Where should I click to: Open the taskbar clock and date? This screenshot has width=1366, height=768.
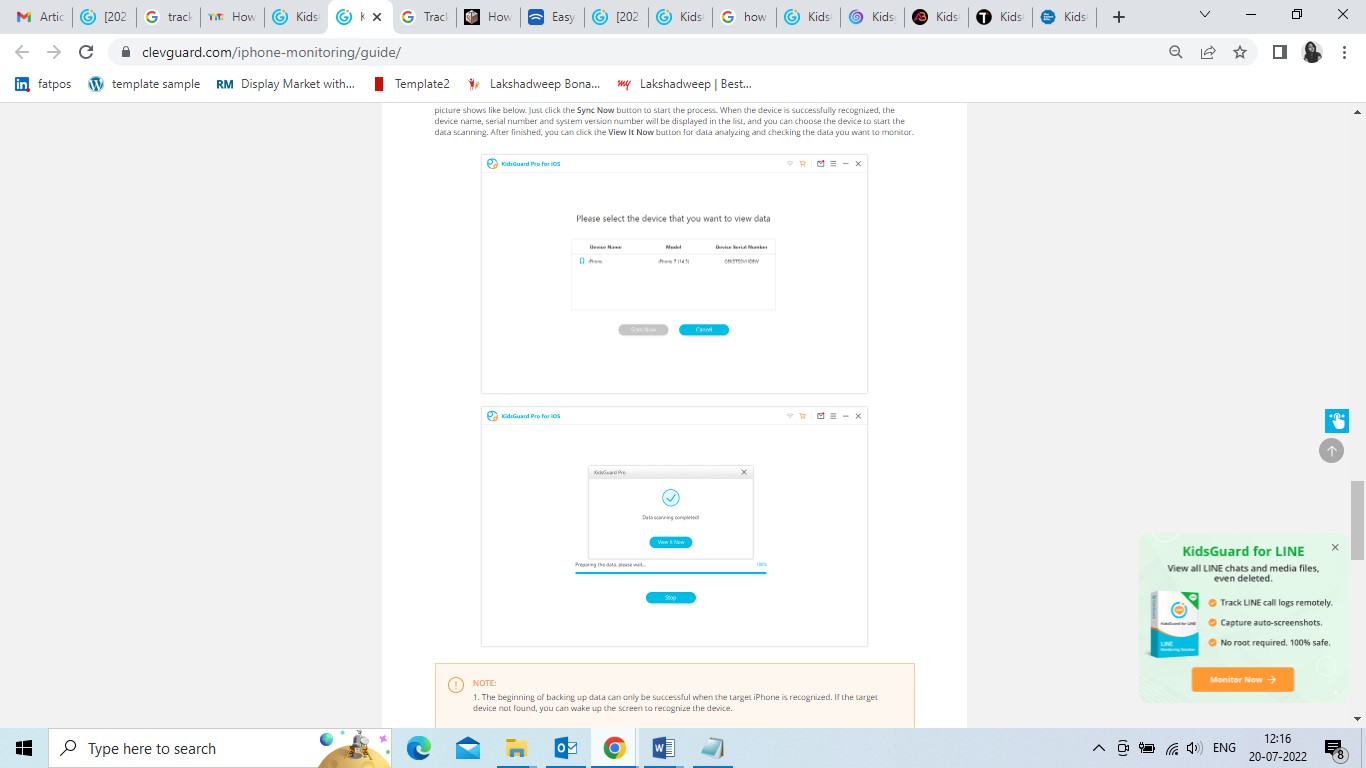1276,748
